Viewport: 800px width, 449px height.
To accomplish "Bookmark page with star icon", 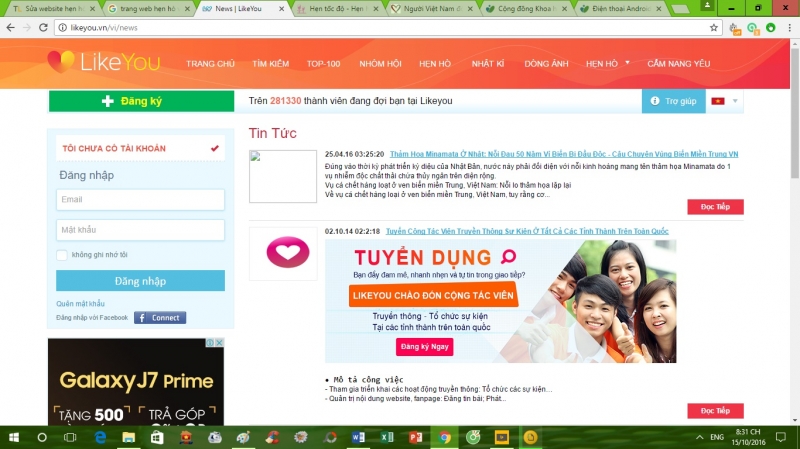I will [713, 28].
